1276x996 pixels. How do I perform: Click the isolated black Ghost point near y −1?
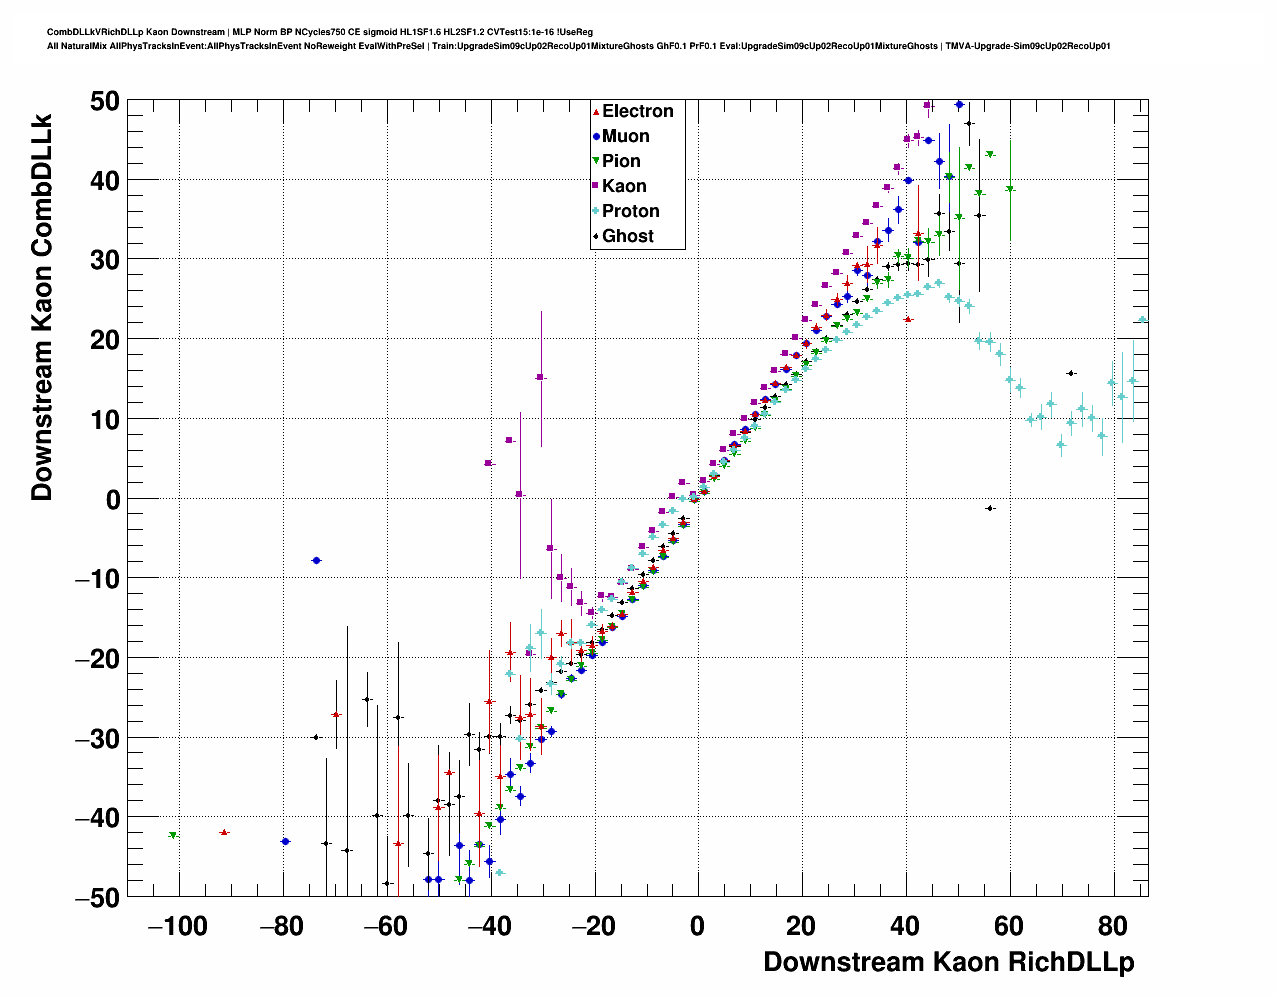coord(990,508)
